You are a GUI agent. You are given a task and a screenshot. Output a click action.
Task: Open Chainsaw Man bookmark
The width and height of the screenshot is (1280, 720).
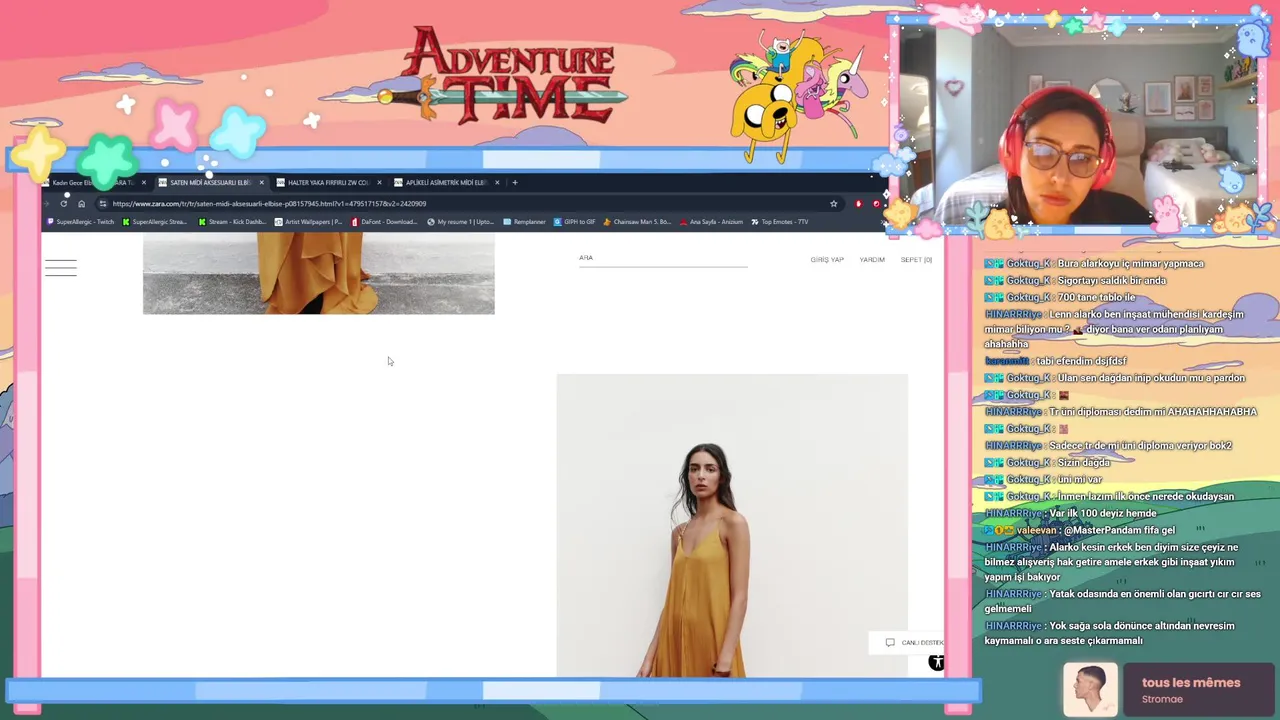click(x=636, y=222)
